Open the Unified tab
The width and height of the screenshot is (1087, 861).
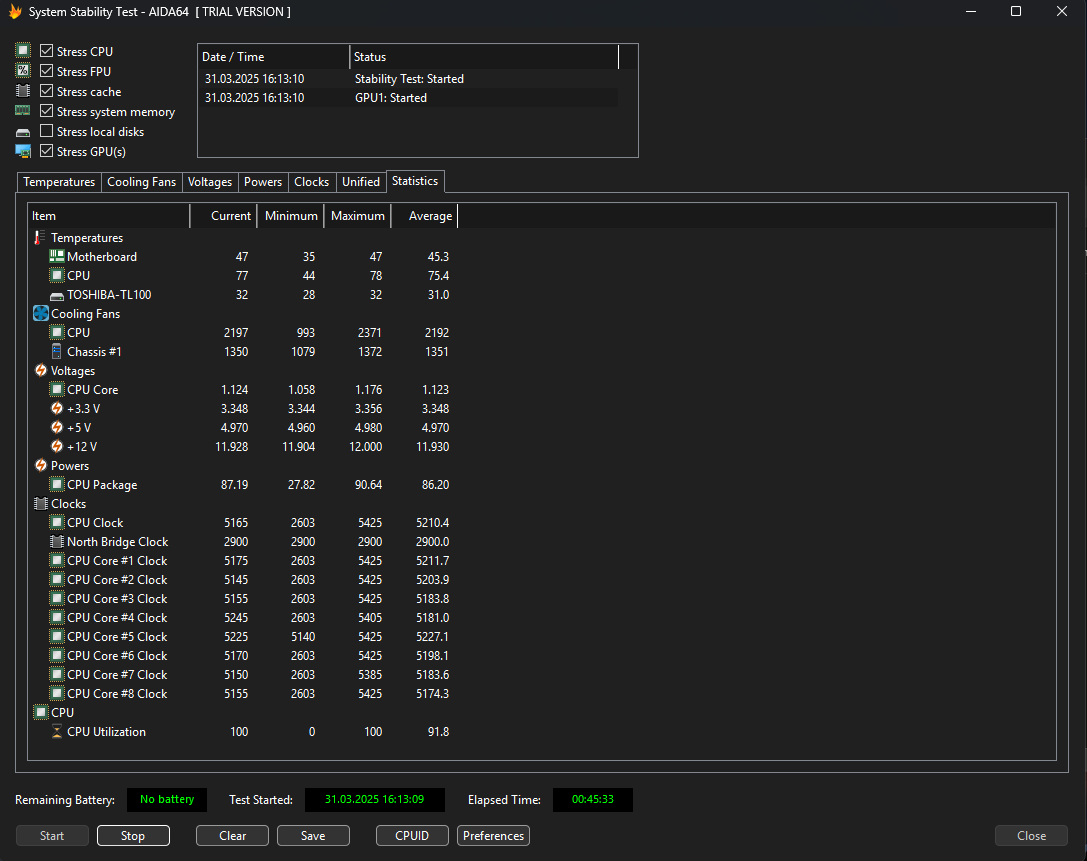(361, 182)
